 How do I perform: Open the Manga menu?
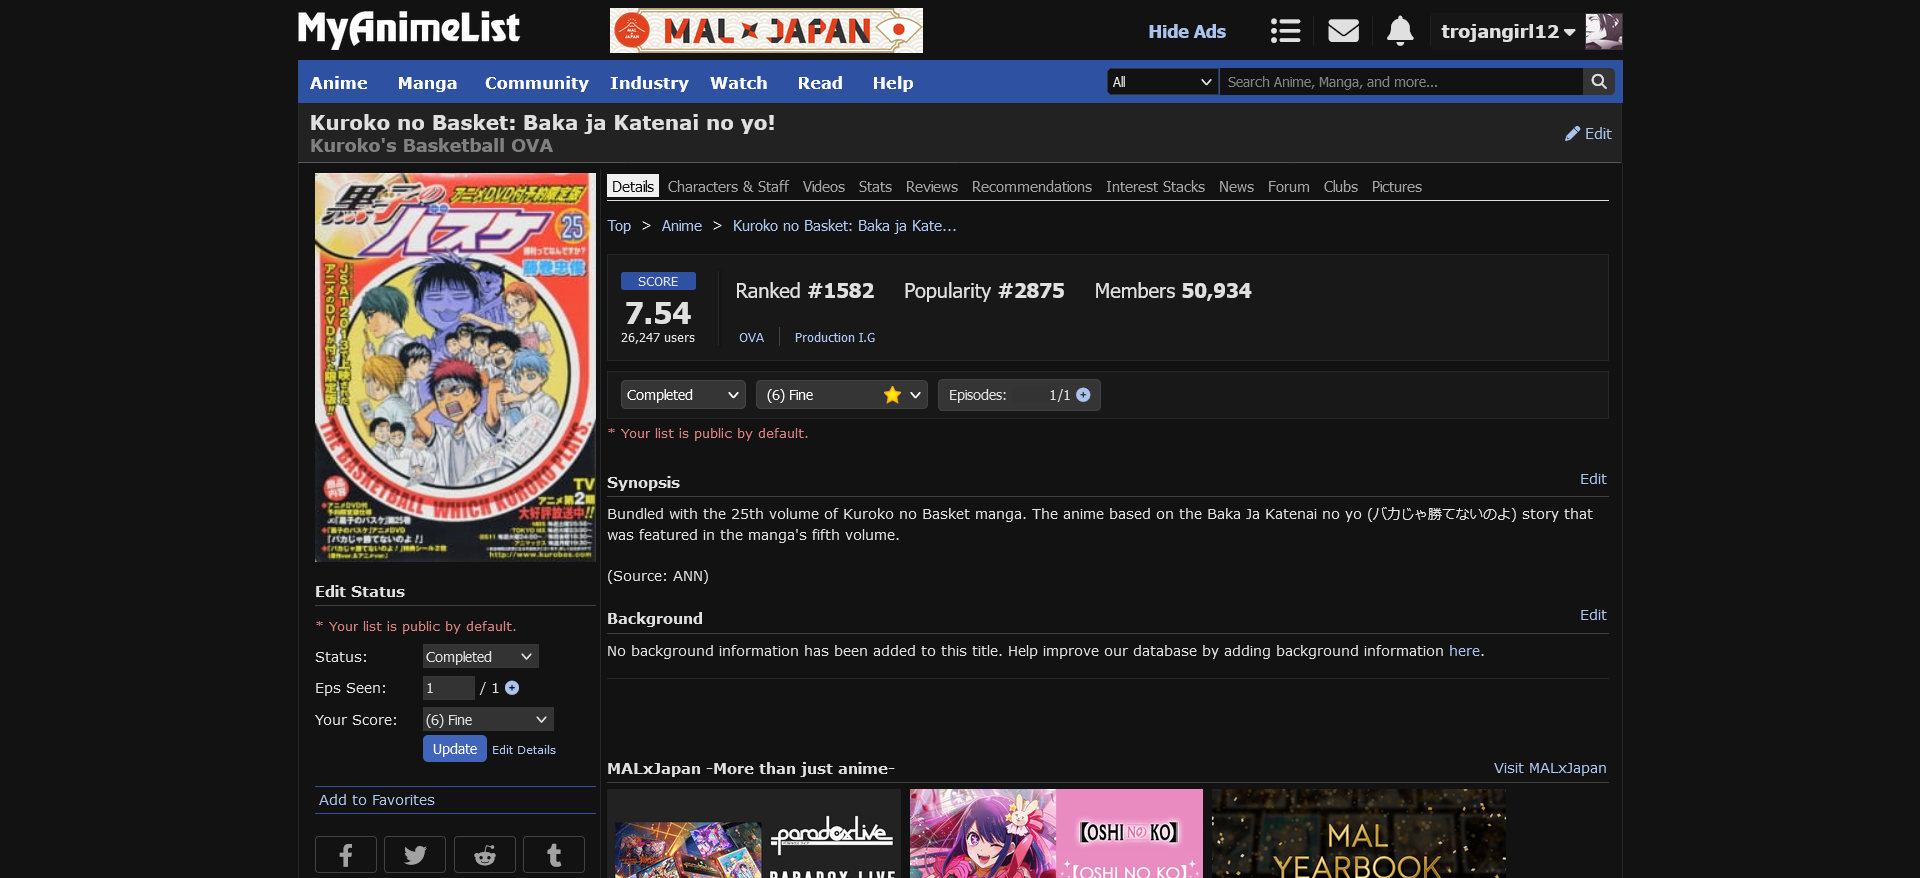click(427, 83)
